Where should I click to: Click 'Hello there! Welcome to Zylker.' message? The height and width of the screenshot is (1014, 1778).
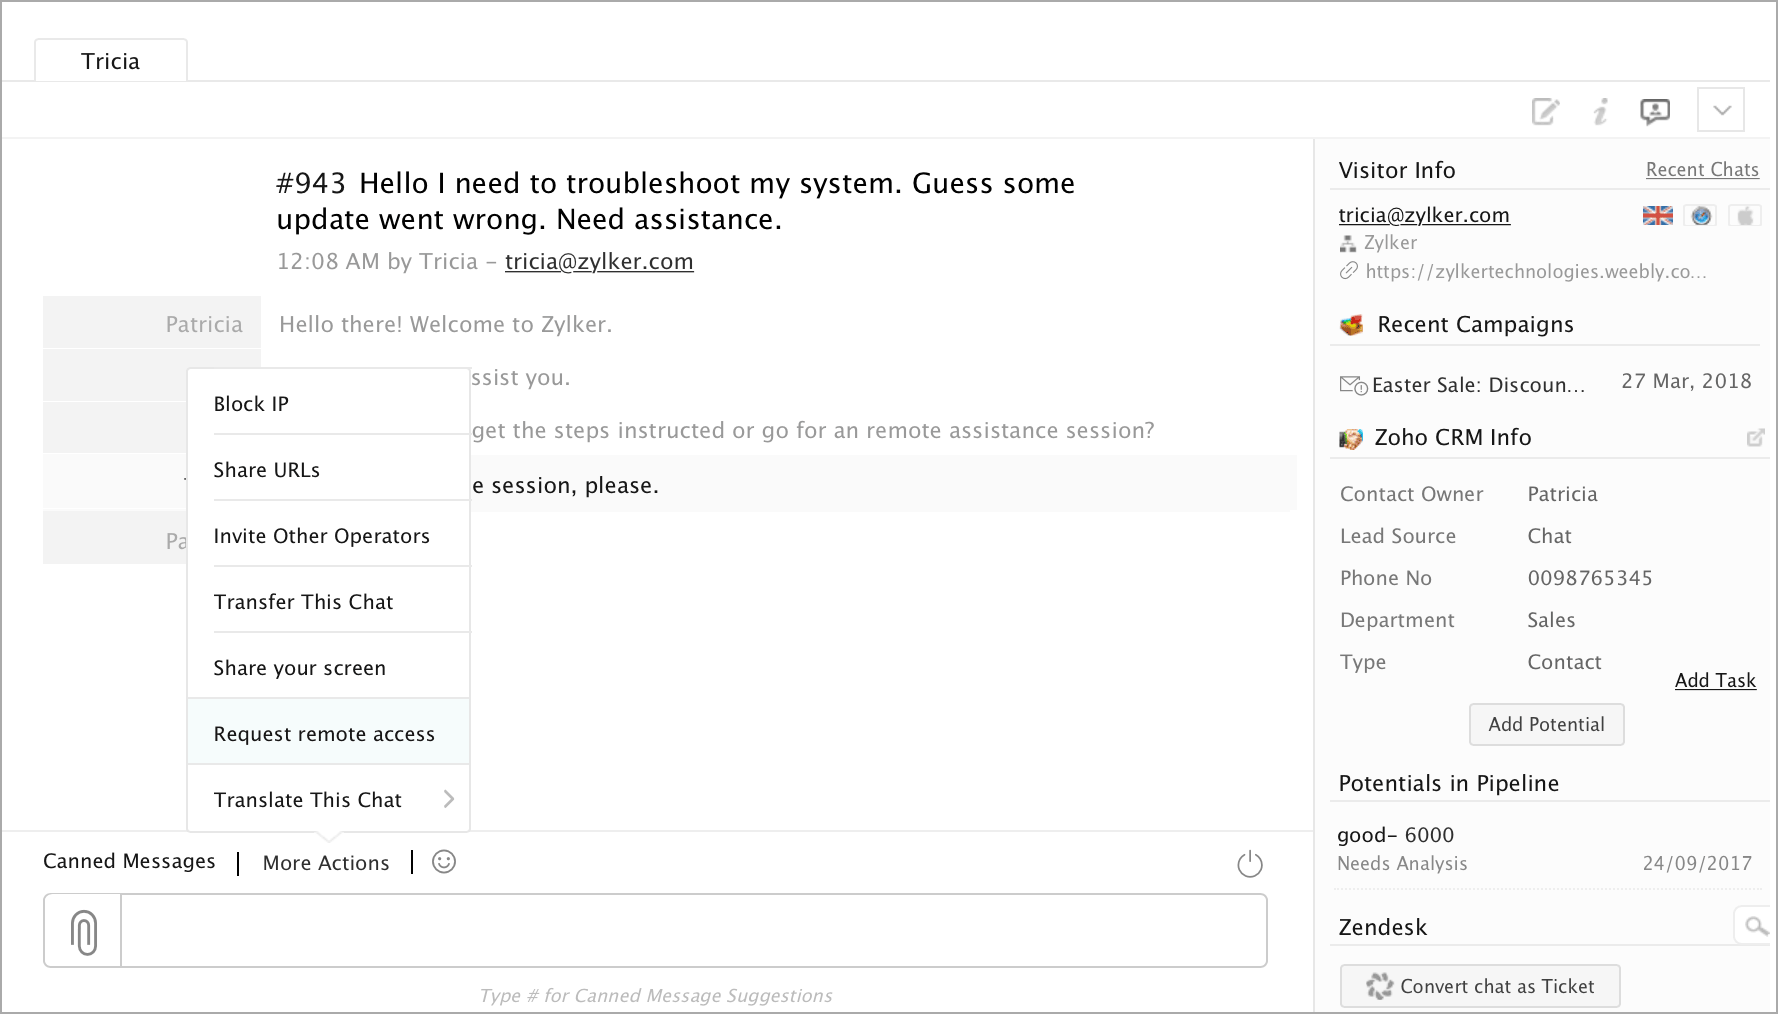446,324
